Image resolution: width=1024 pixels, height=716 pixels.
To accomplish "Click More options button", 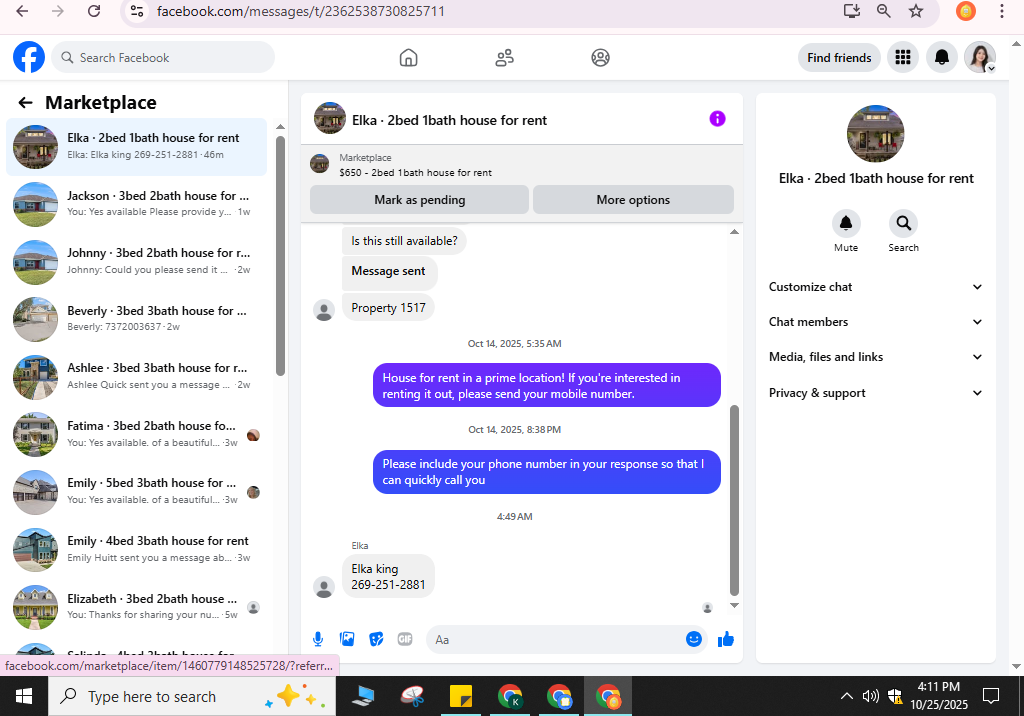I will click(x=633, y=200).
